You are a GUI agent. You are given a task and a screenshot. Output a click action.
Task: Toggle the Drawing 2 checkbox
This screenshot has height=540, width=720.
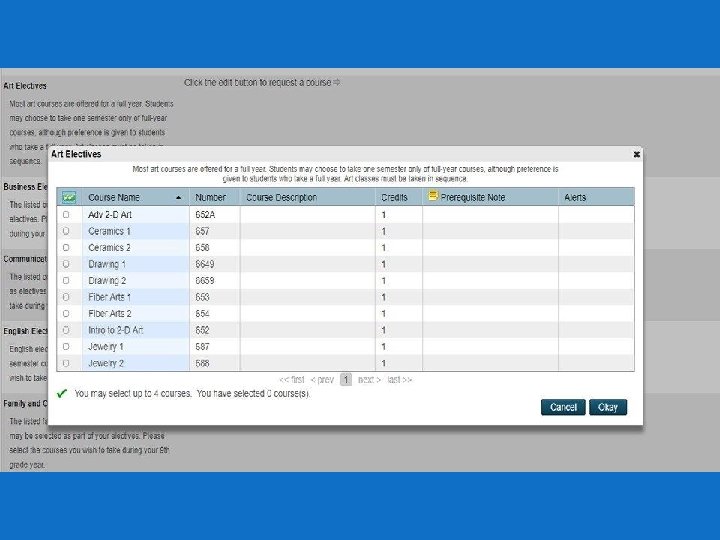pyautogui.click(x=66, y=281)
